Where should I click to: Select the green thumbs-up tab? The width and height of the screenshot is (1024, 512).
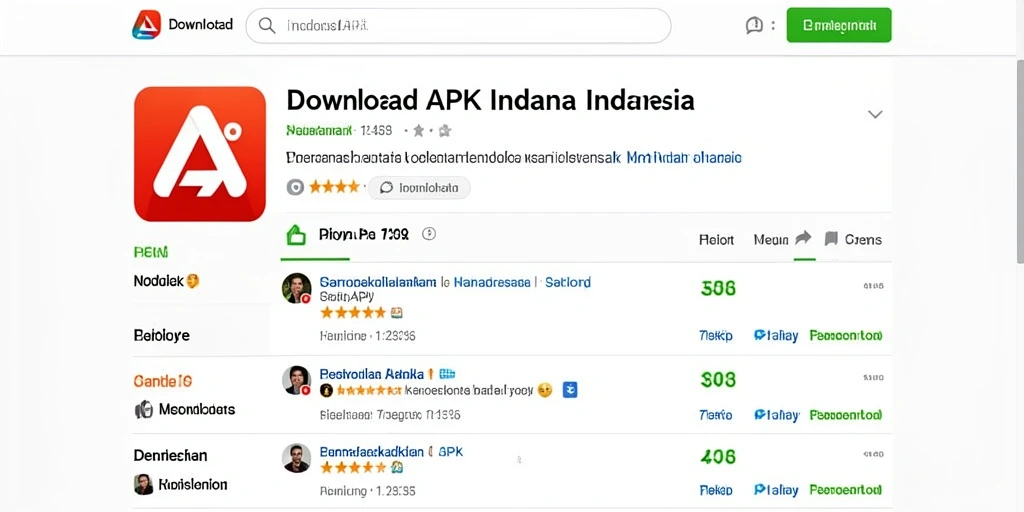[296, 234]
